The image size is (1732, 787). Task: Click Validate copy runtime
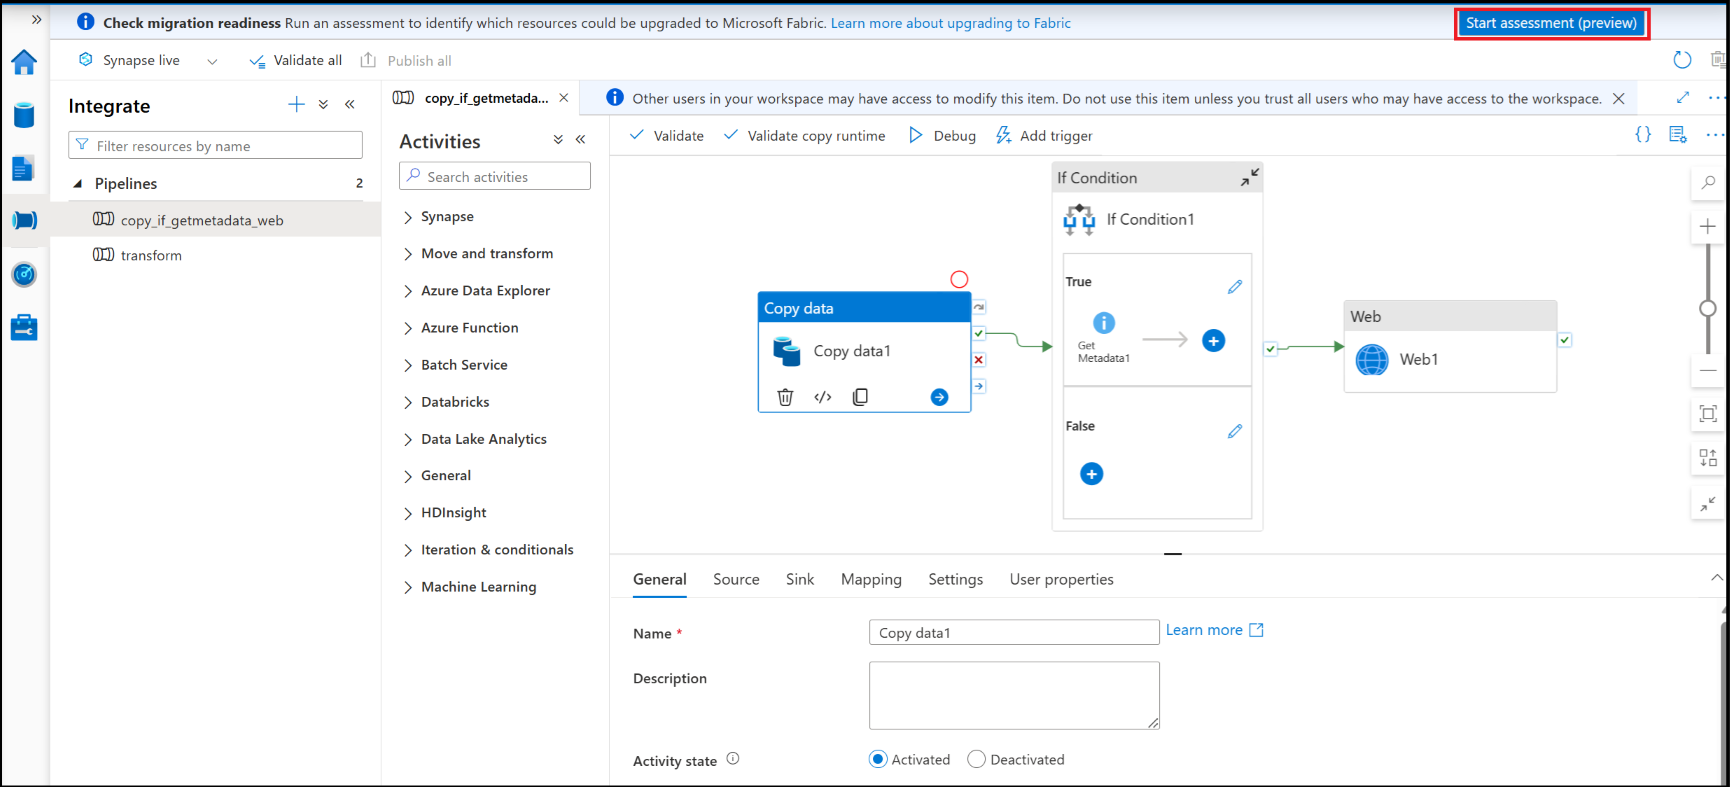click(x=804, y=135)
